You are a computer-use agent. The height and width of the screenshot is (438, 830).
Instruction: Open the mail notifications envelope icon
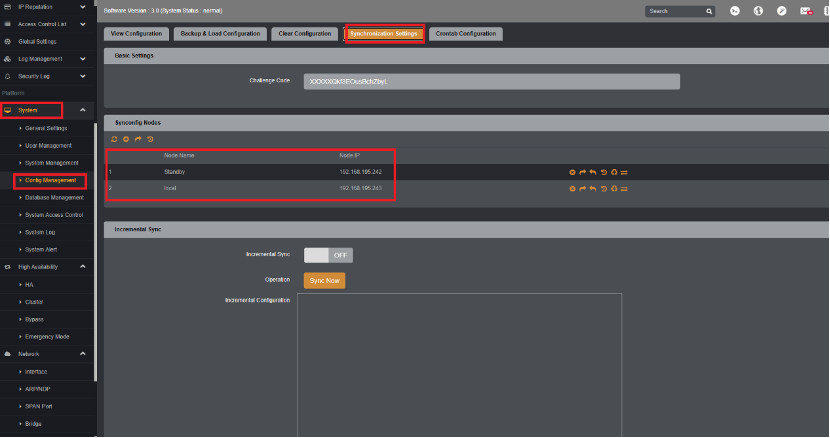[x=806, y=11]
